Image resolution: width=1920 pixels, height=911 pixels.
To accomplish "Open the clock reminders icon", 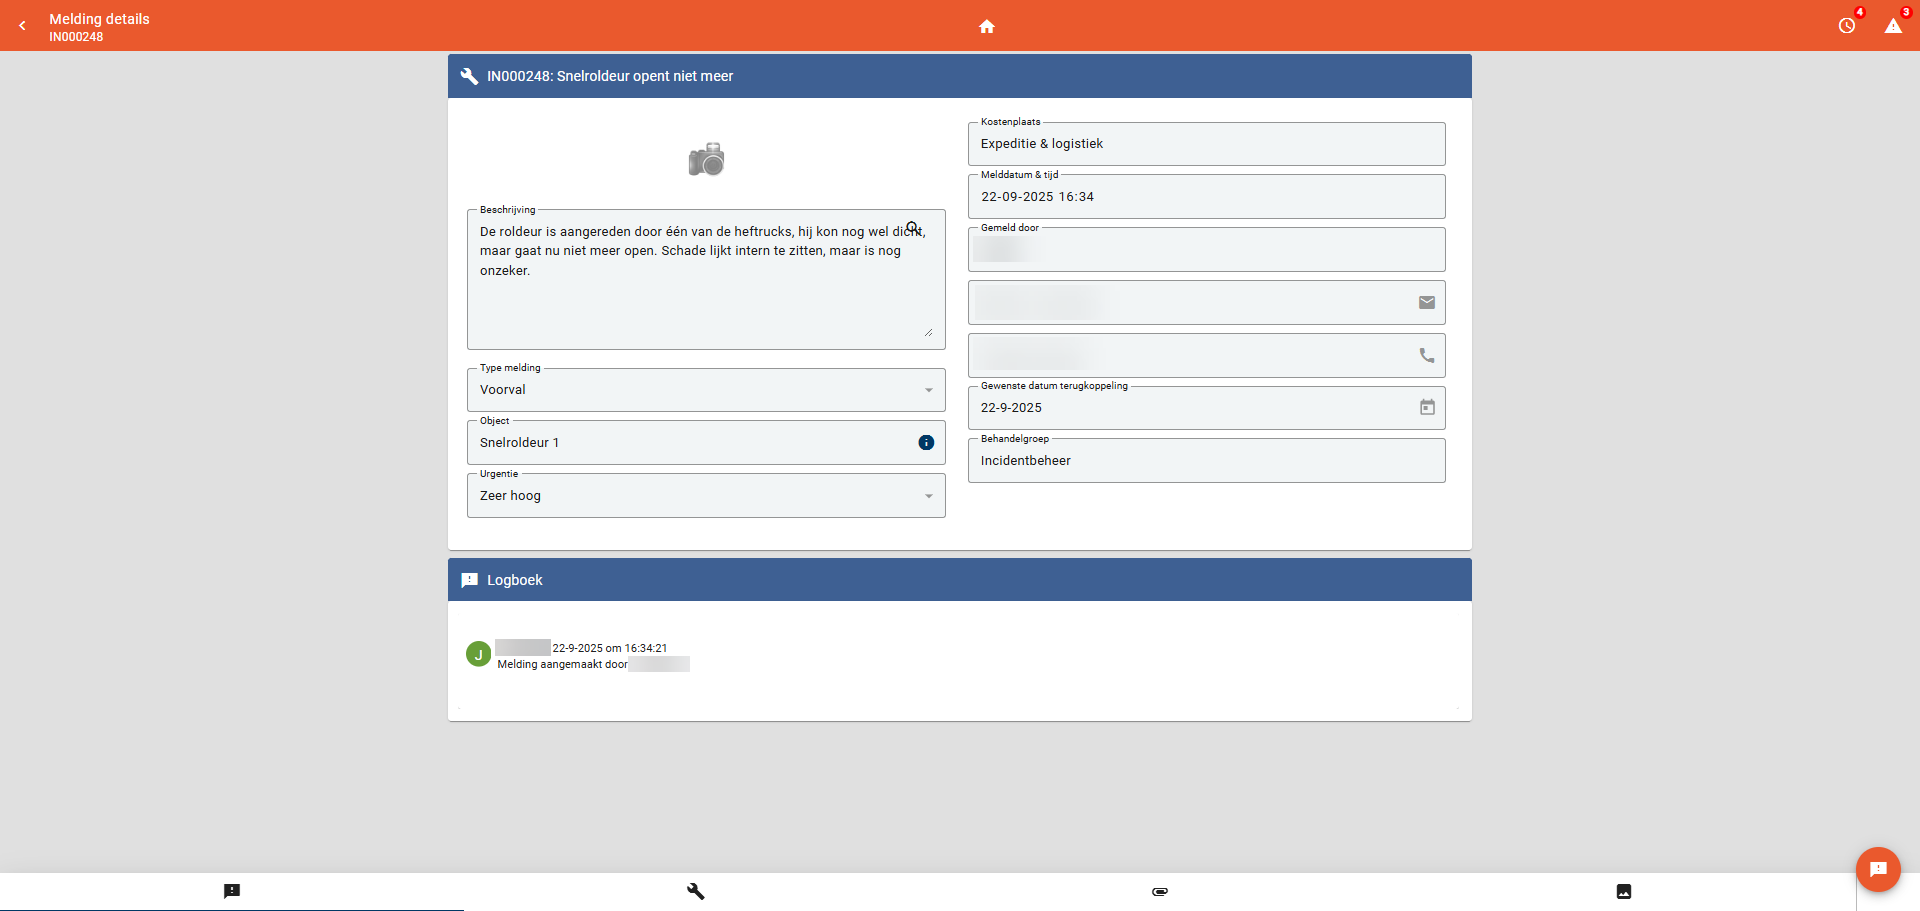I will pos(1846,26).
